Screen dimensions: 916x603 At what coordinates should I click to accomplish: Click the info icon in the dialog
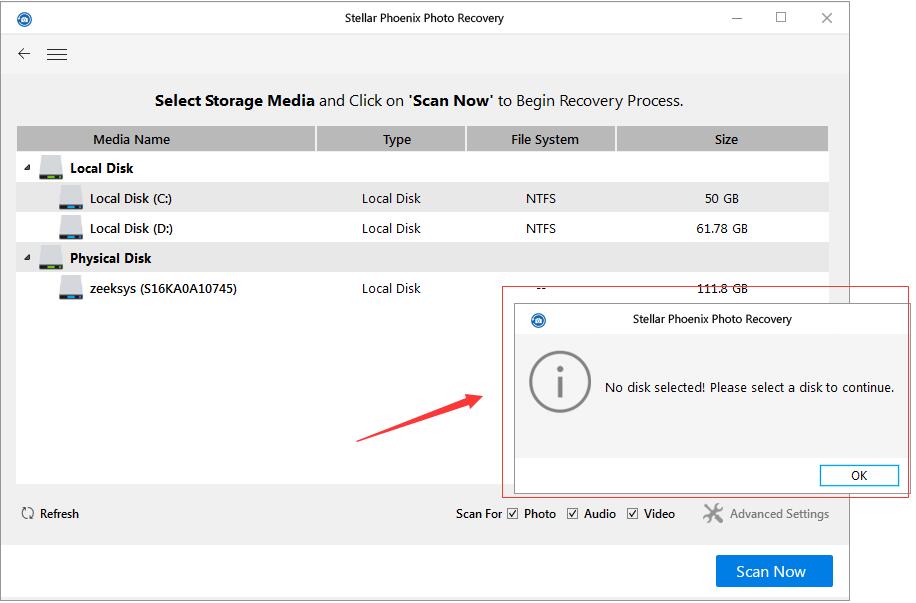560,382
